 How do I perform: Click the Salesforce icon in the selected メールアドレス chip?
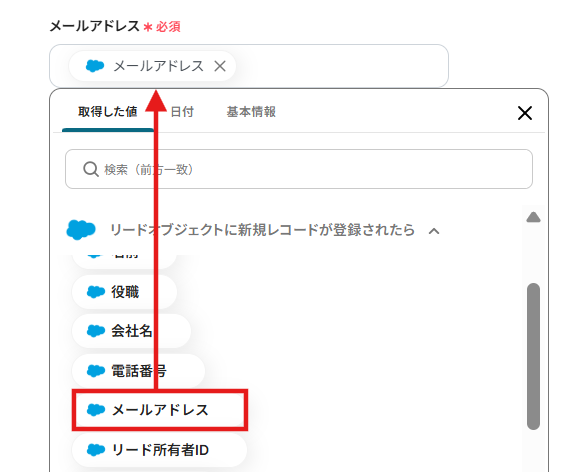click(x=95, y=66)
